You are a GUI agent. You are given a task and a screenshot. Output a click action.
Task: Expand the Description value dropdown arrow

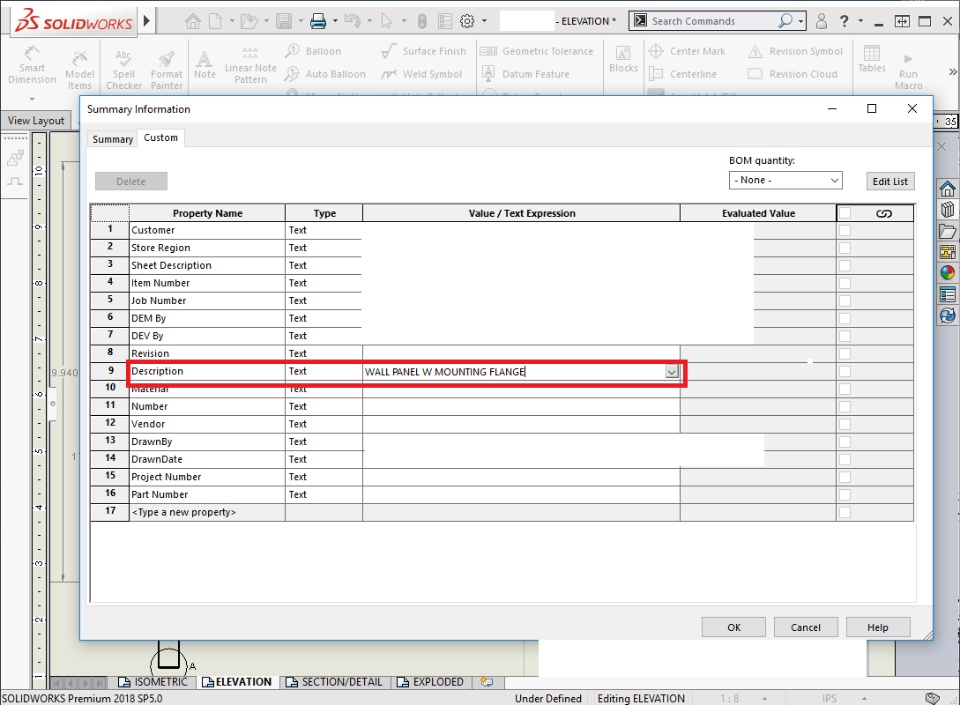(x=672, y=372)
